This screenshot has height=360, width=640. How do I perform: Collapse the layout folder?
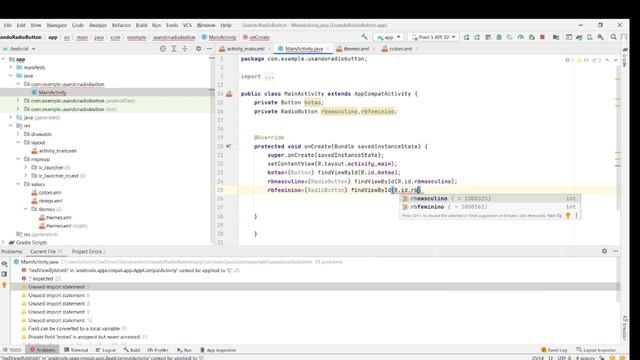pos(18,142)
